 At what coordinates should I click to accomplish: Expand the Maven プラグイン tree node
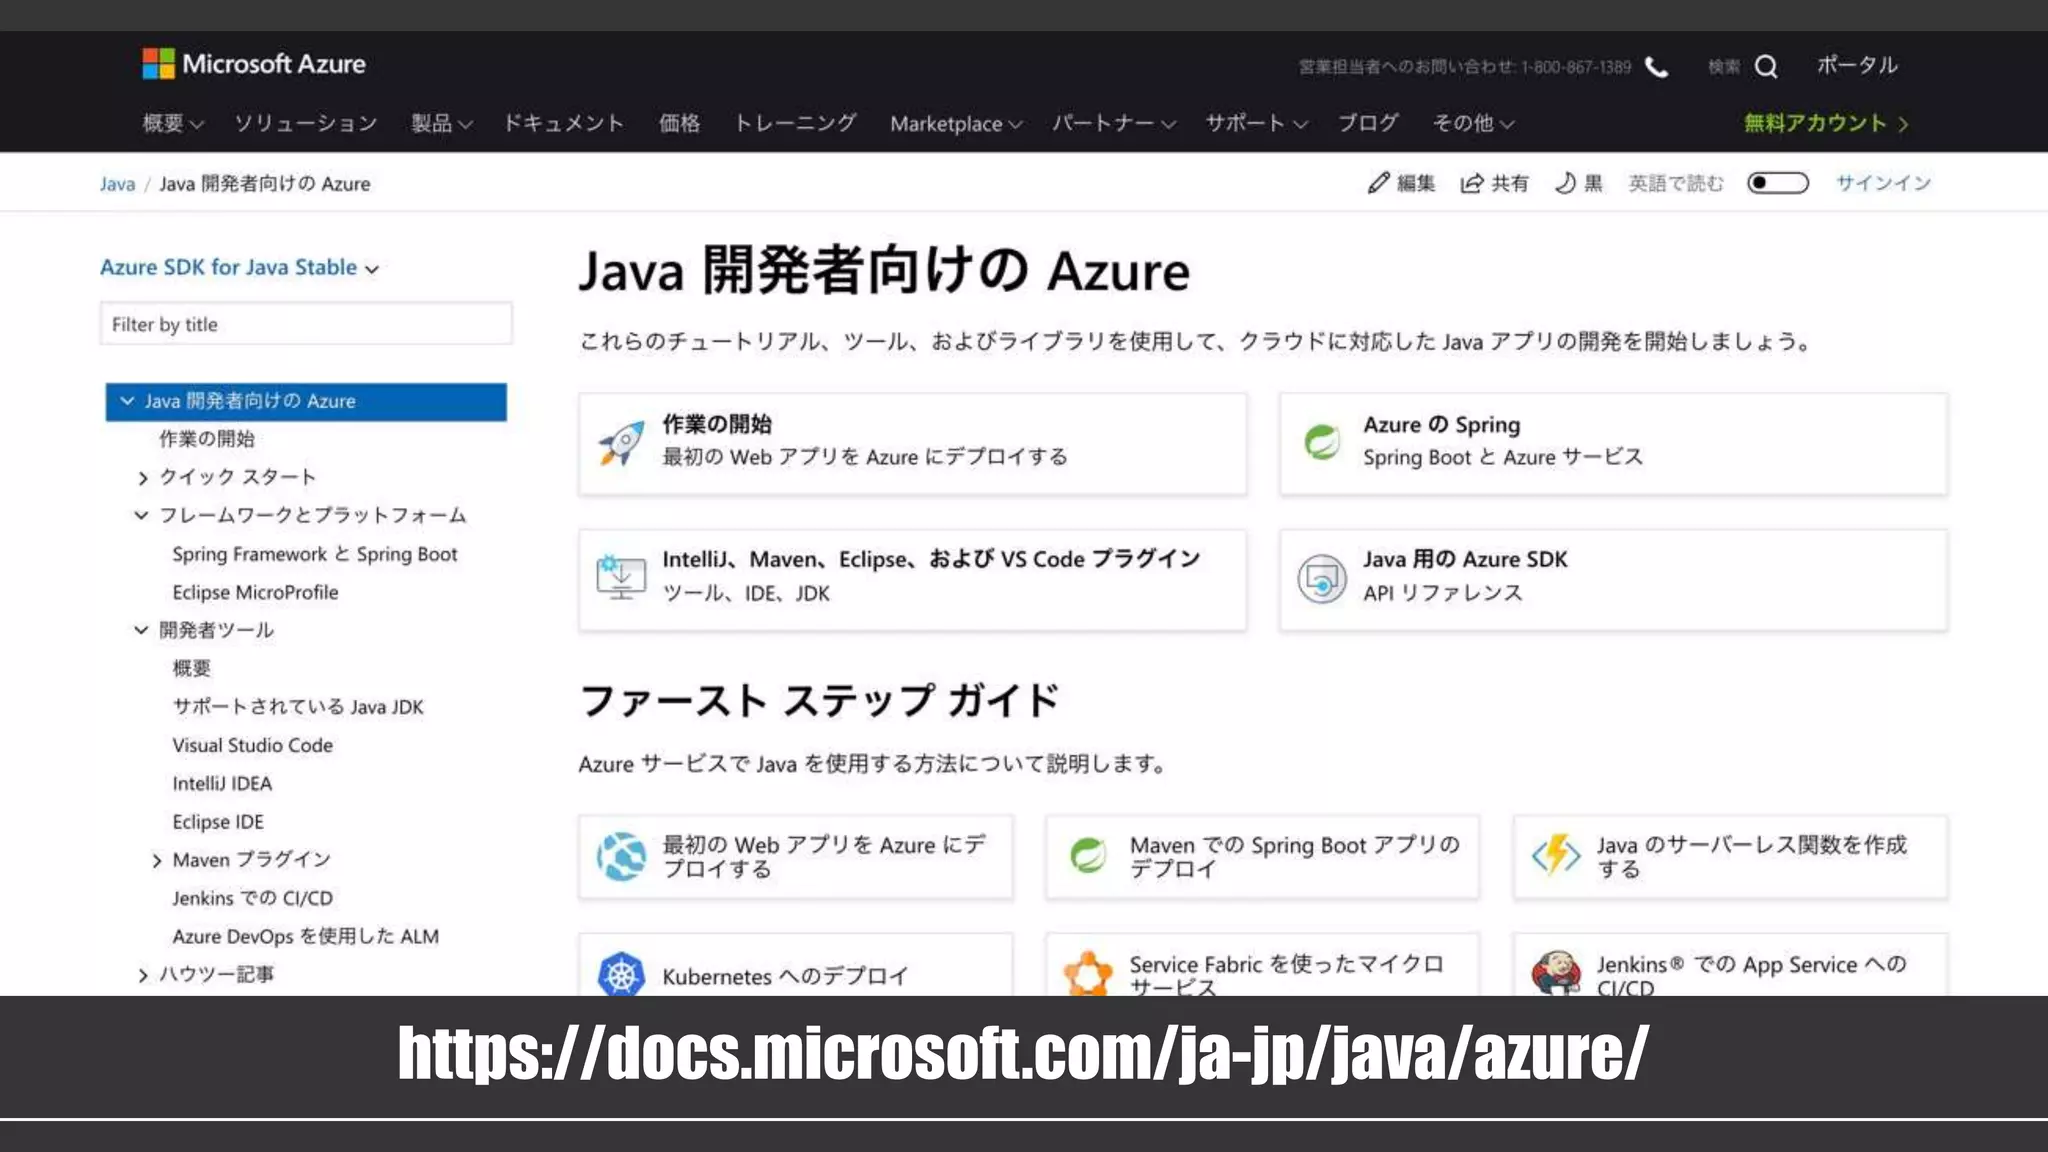pos(157,861)
